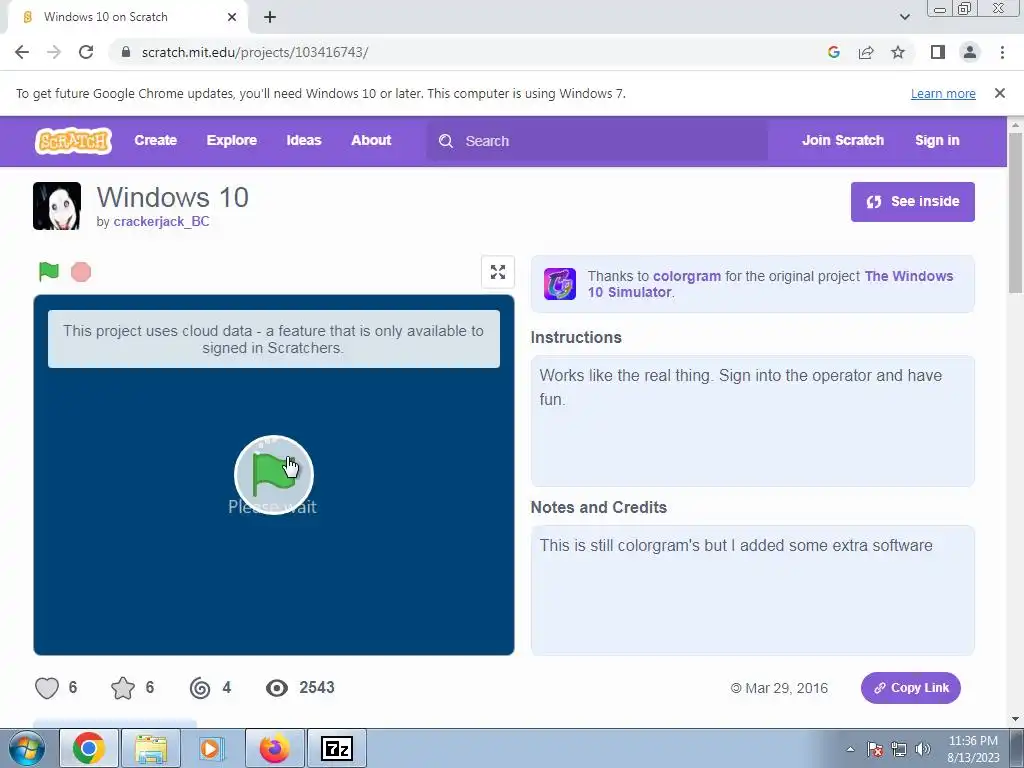The width and height of the screenshot is (1024, 768).
Task: Favorite this project with star icon
Action: point(123,688)
